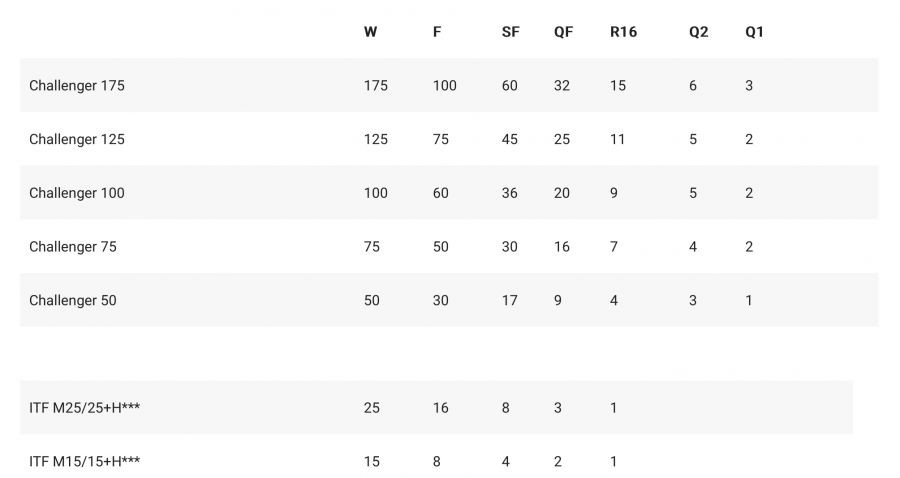Click ITF M25/25+H*** finalist value 16
The image size is (900, 478).
pyautogui.click(x=441, y=408)
